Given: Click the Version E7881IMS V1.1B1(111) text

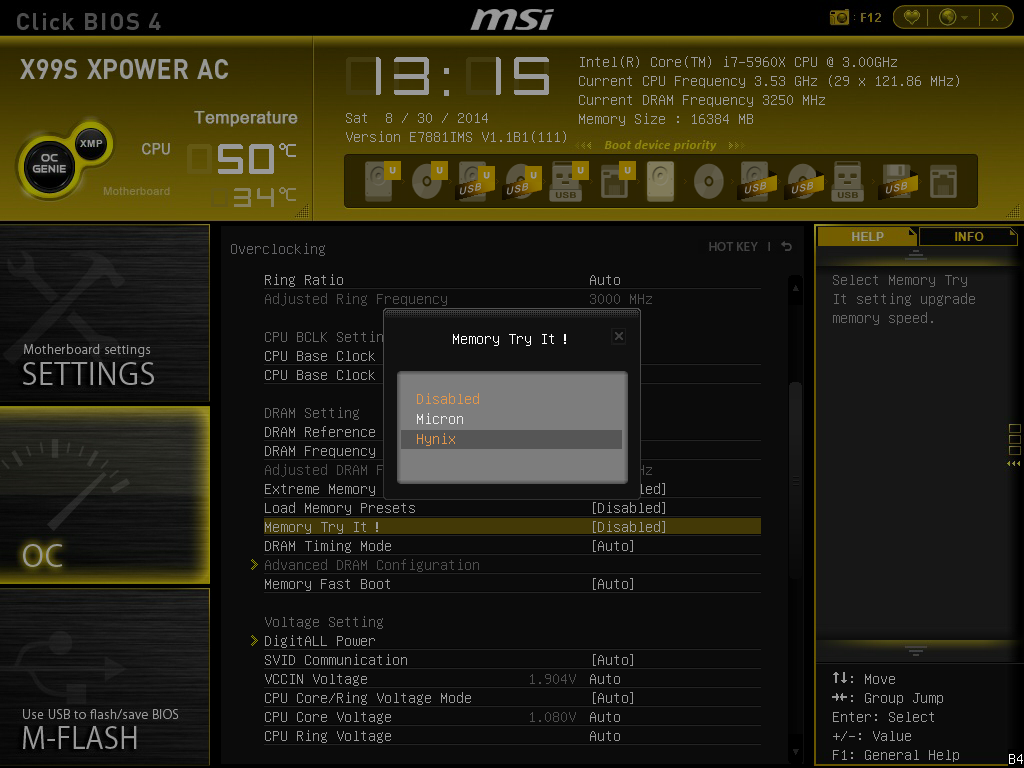Looking at the screenshot, I should 456,137.
